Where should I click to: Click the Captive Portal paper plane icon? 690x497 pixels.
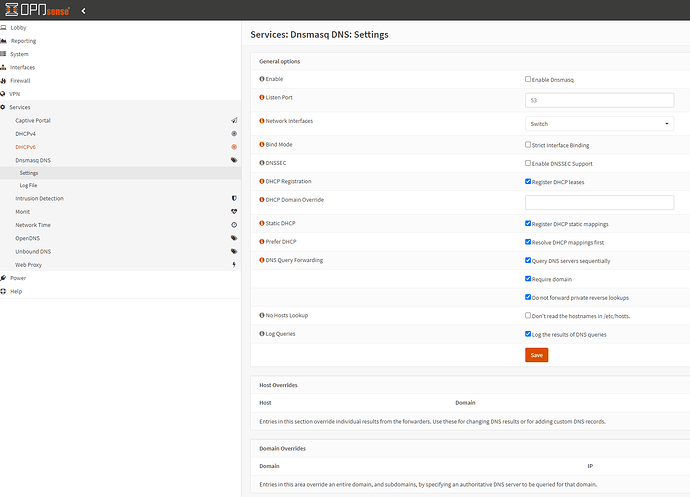click(x=233, y=120)
